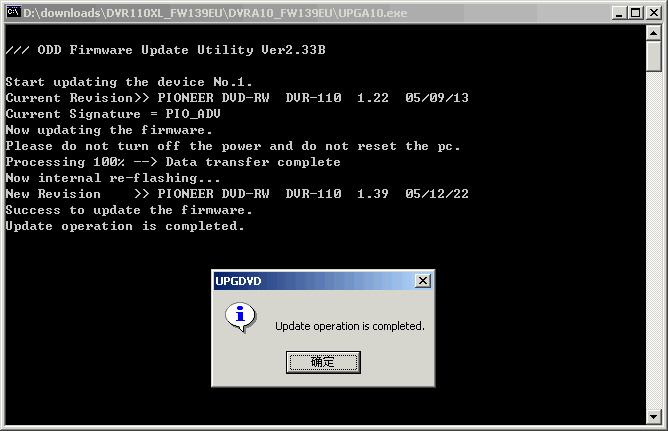Viewport: 668px width, 431px height.
Task: Click the 'Processing 100%' data transfer line
Action: (x=173, y=162)
